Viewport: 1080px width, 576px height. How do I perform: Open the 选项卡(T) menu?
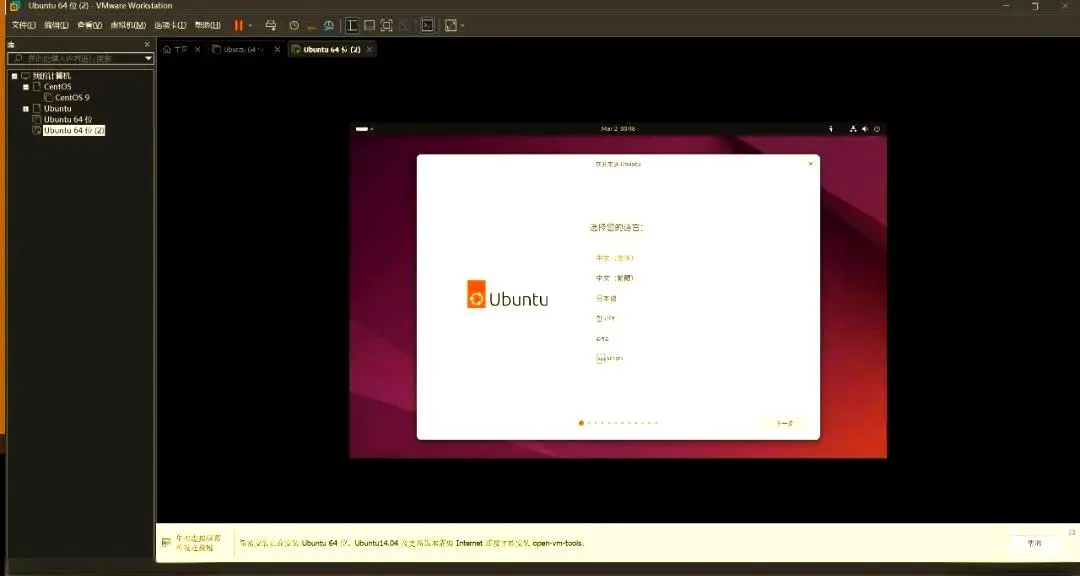pyautogui.click(x=170, y=25)
